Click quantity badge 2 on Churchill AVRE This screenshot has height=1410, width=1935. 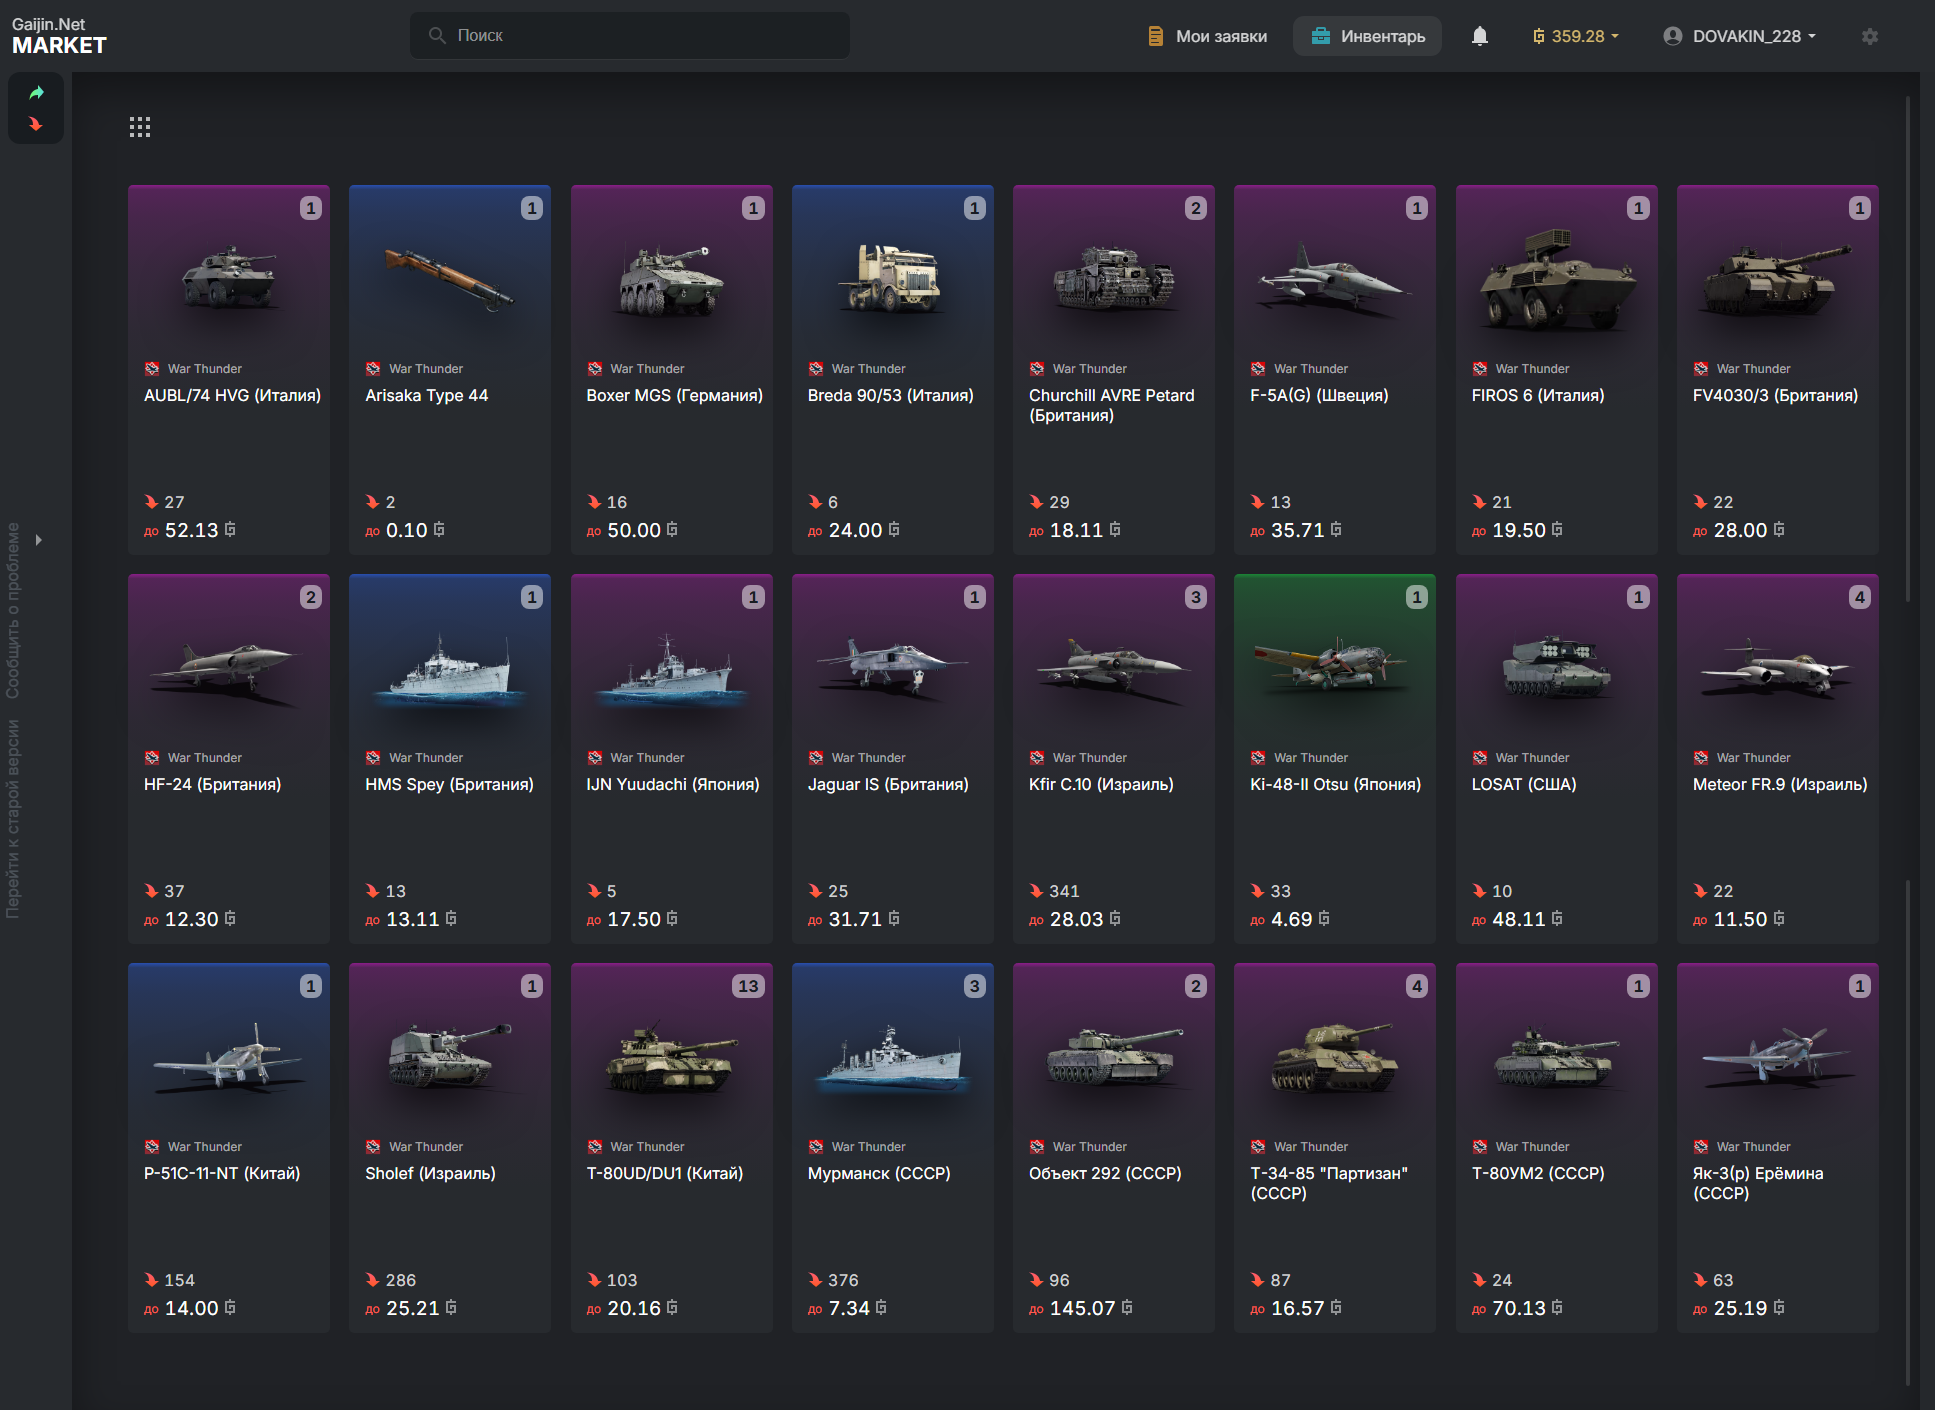(1195, 208)
